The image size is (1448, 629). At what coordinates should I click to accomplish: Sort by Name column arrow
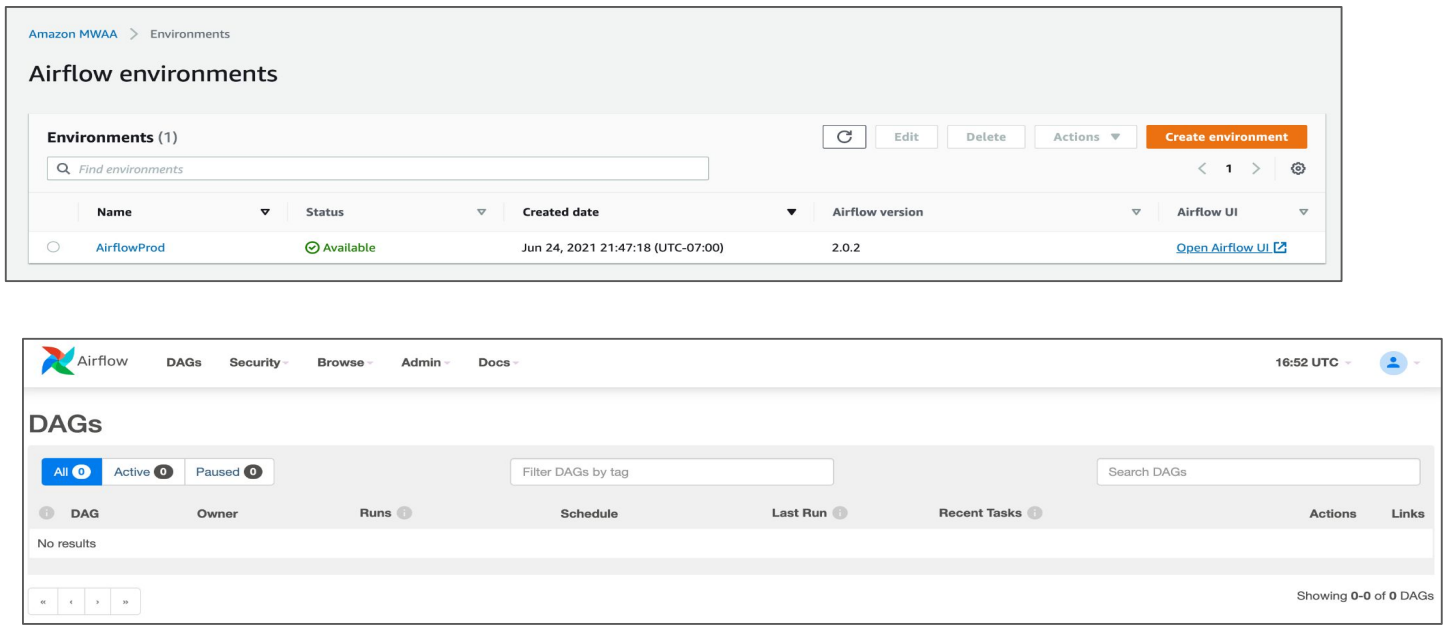pyautogui.click(x=265, y=212)
